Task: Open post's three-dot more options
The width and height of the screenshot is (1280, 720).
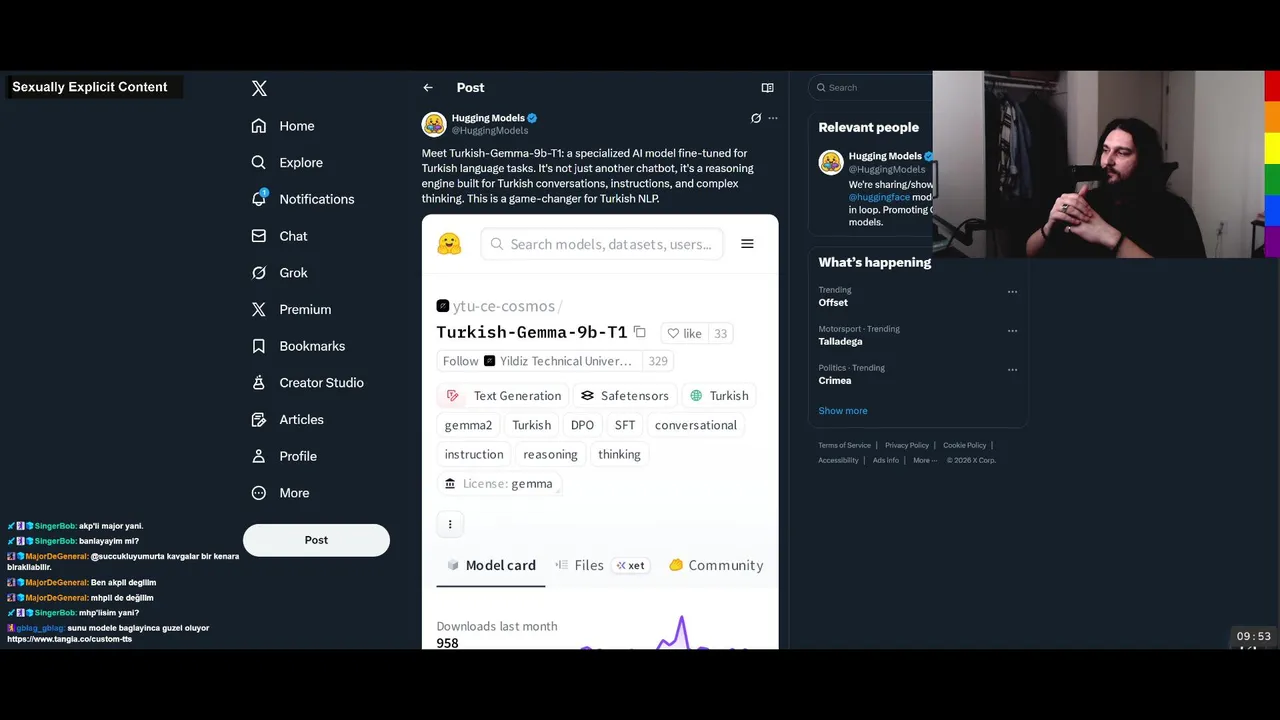Action: (x=773, y=118)
